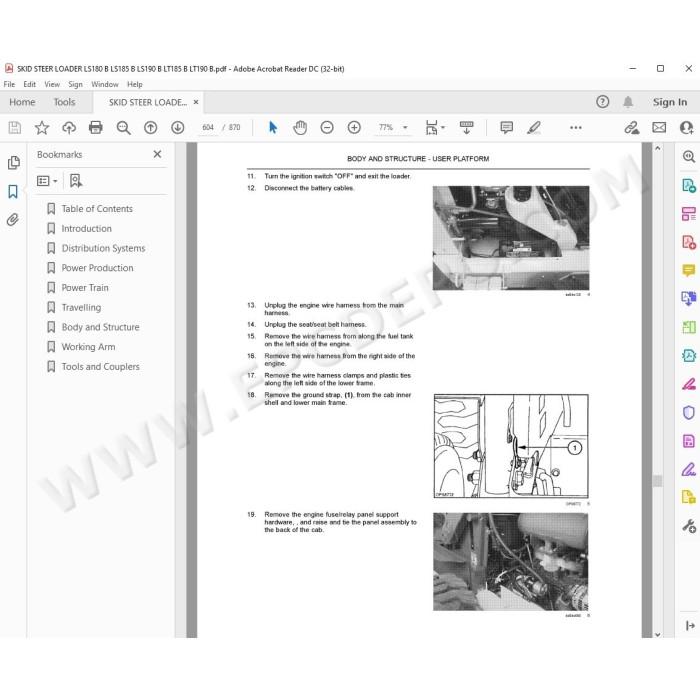The image size is (700, 700).
Task: Open notifications bell
Action: tap(628, 102)
